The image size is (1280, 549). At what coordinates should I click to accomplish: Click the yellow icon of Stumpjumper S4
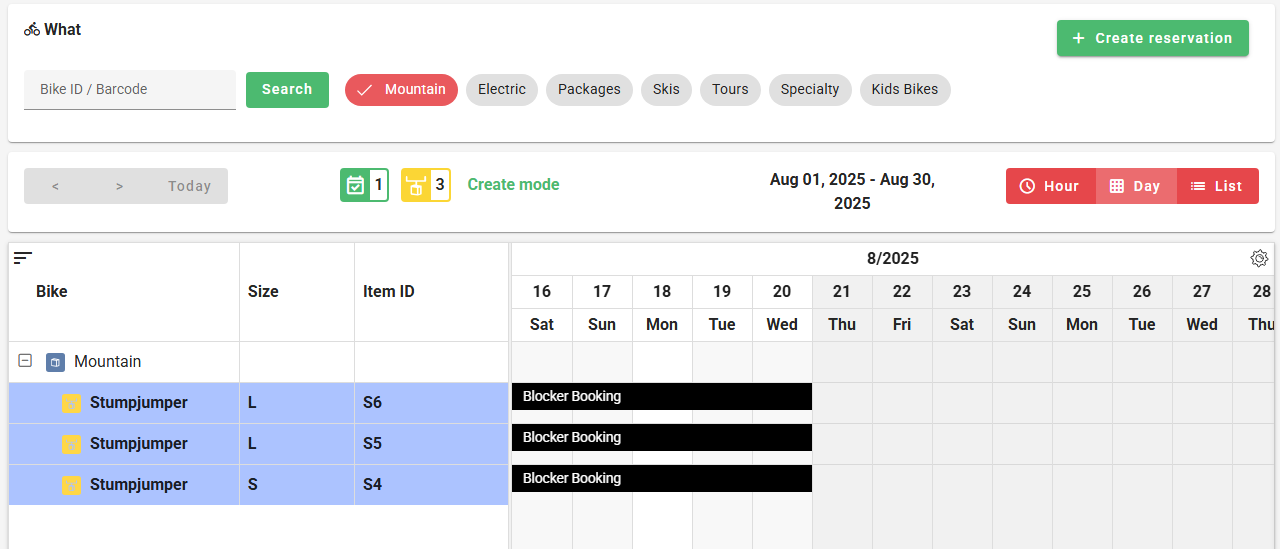click(71, 485)
